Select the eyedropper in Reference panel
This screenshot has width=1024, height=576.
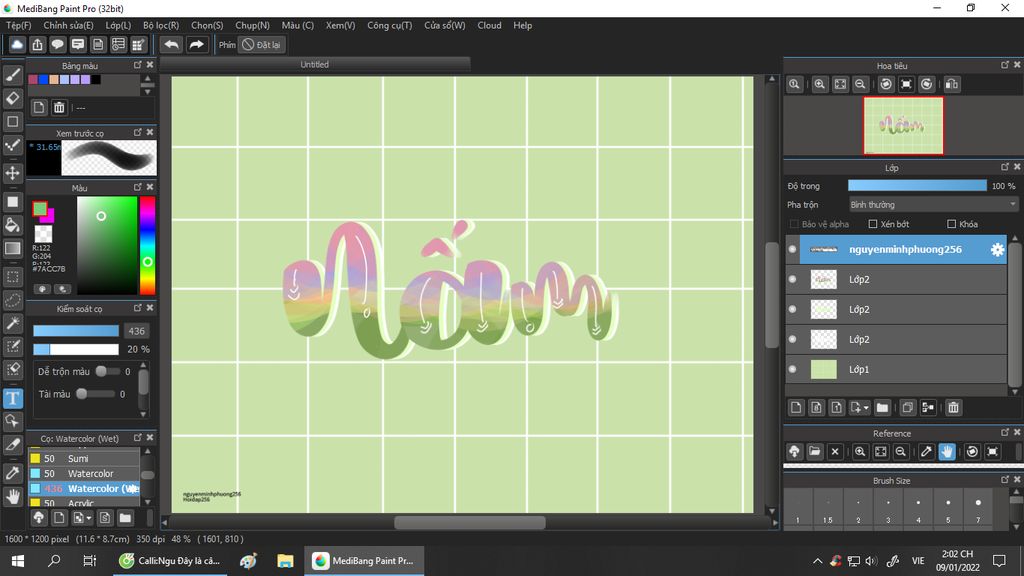(x=926, y=451)
